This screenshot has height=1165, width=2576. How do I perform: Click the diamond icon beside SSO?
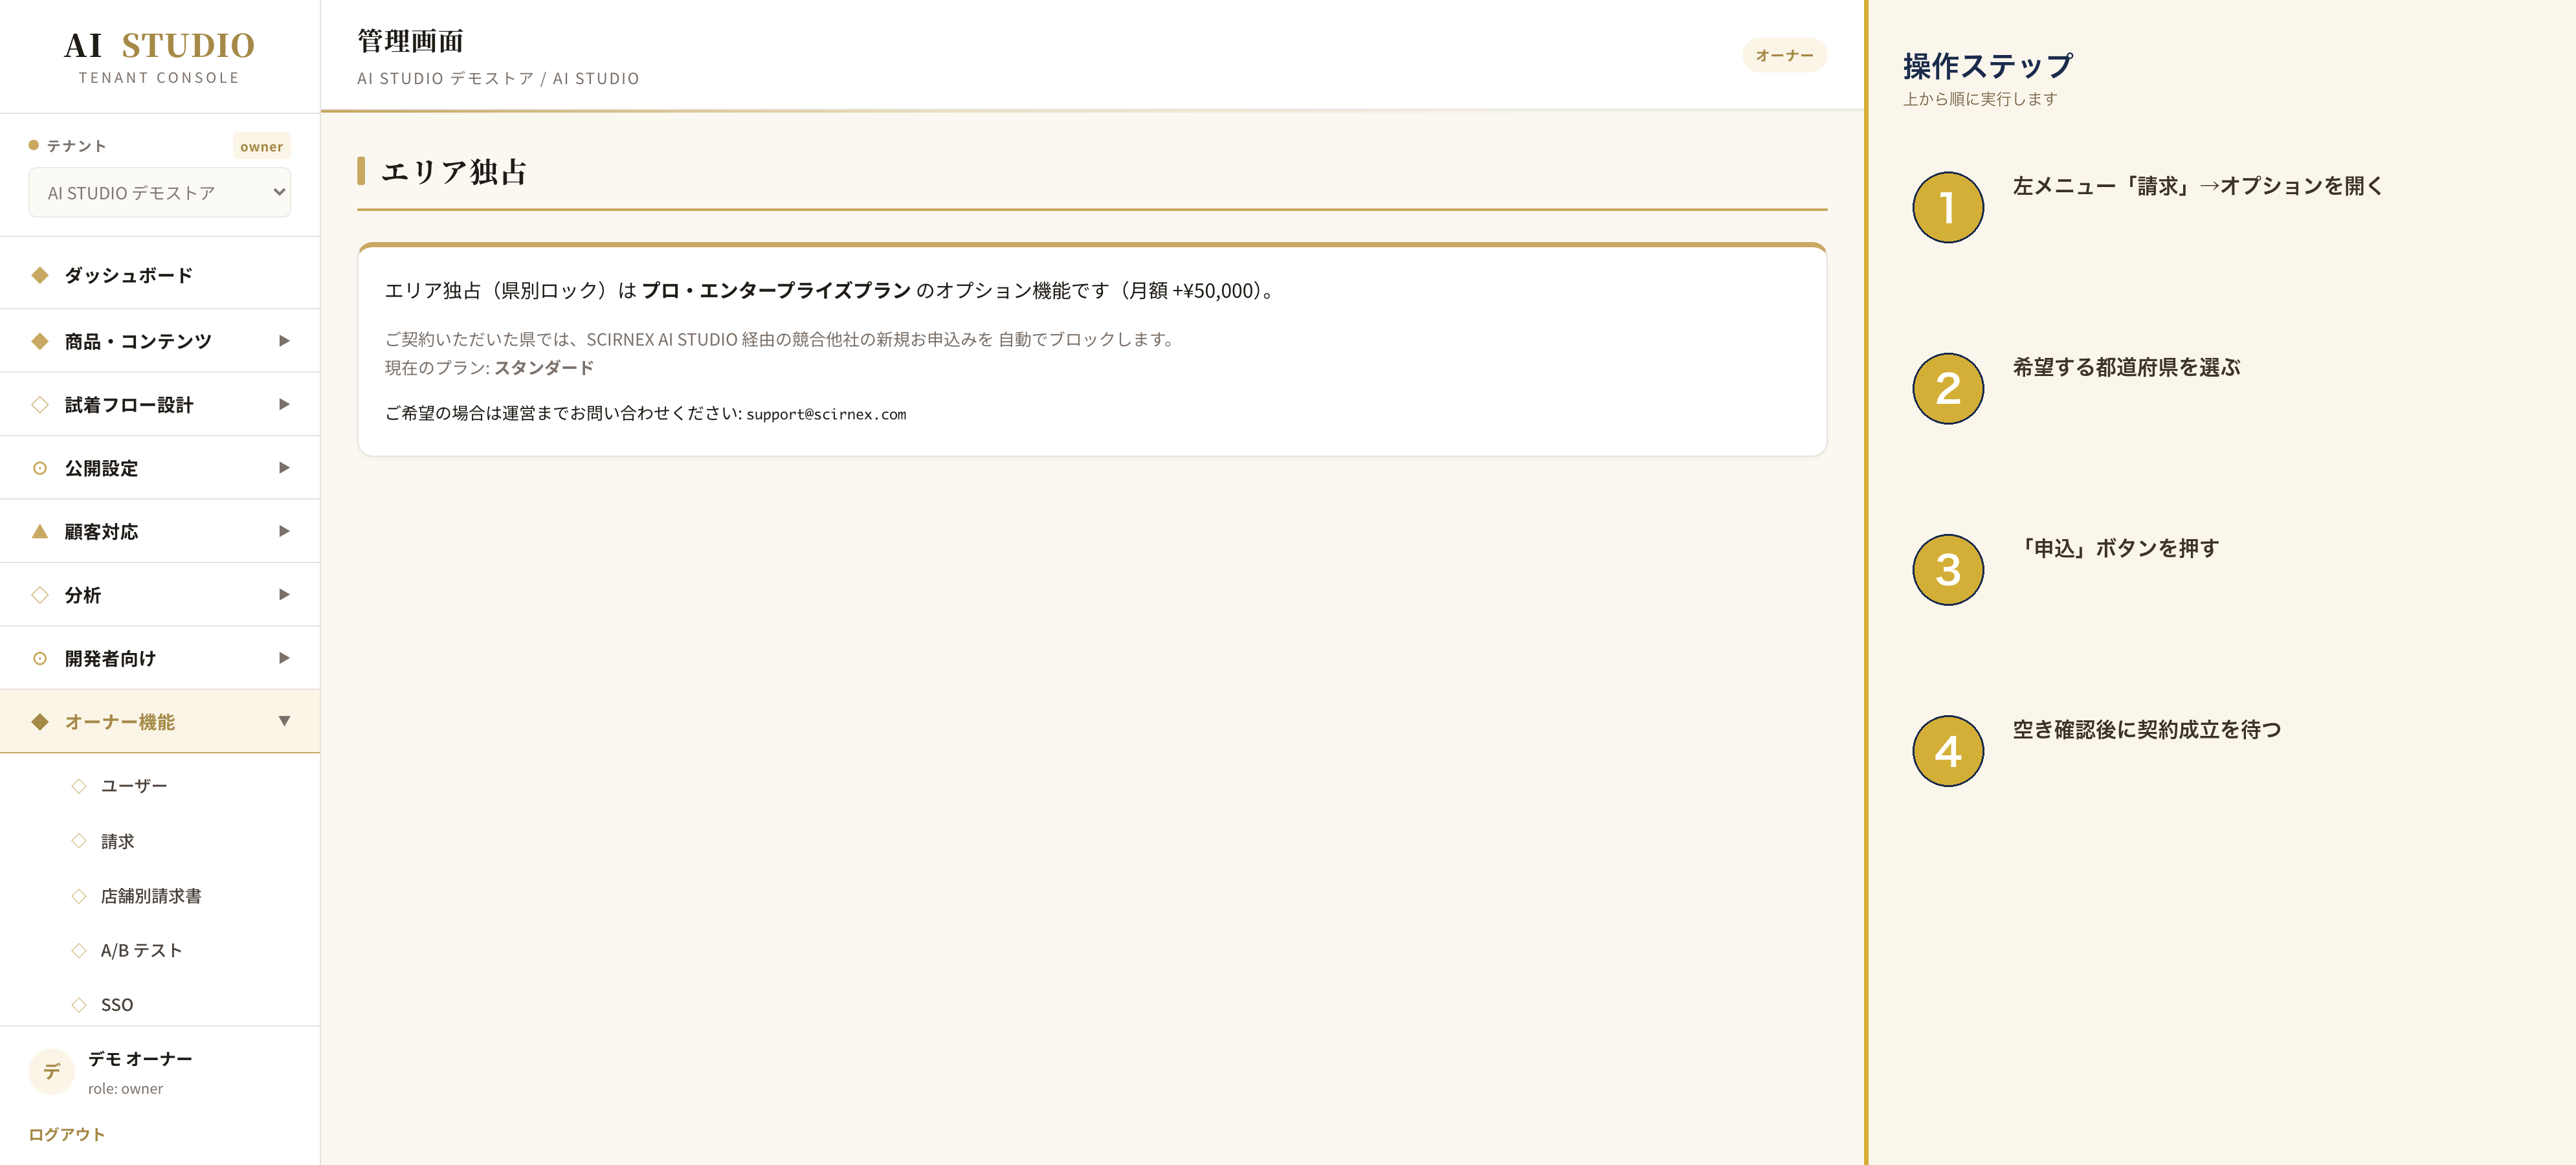pyautogui.click(x=79, y=1005)
